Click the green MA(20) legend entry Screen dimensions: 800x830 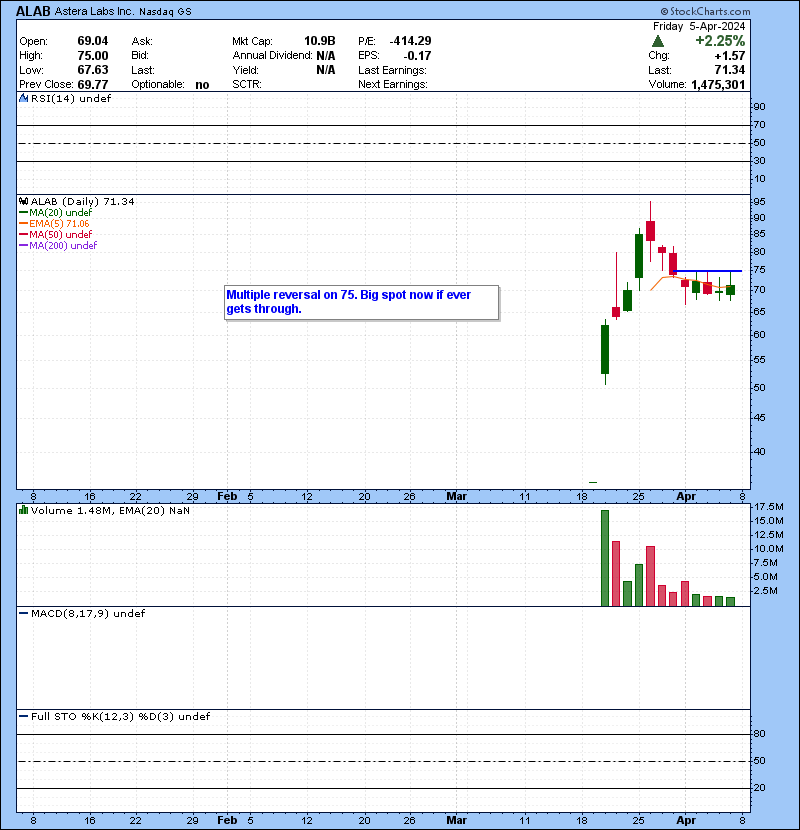(x=56, y=212)
